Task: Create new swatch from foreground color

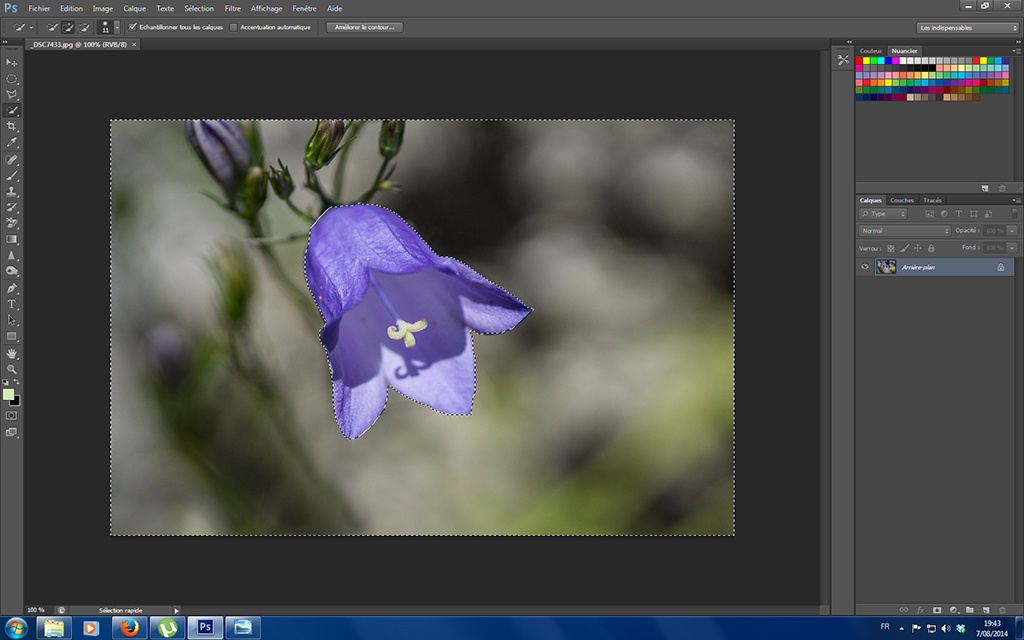Action: (x=985, y=188)
